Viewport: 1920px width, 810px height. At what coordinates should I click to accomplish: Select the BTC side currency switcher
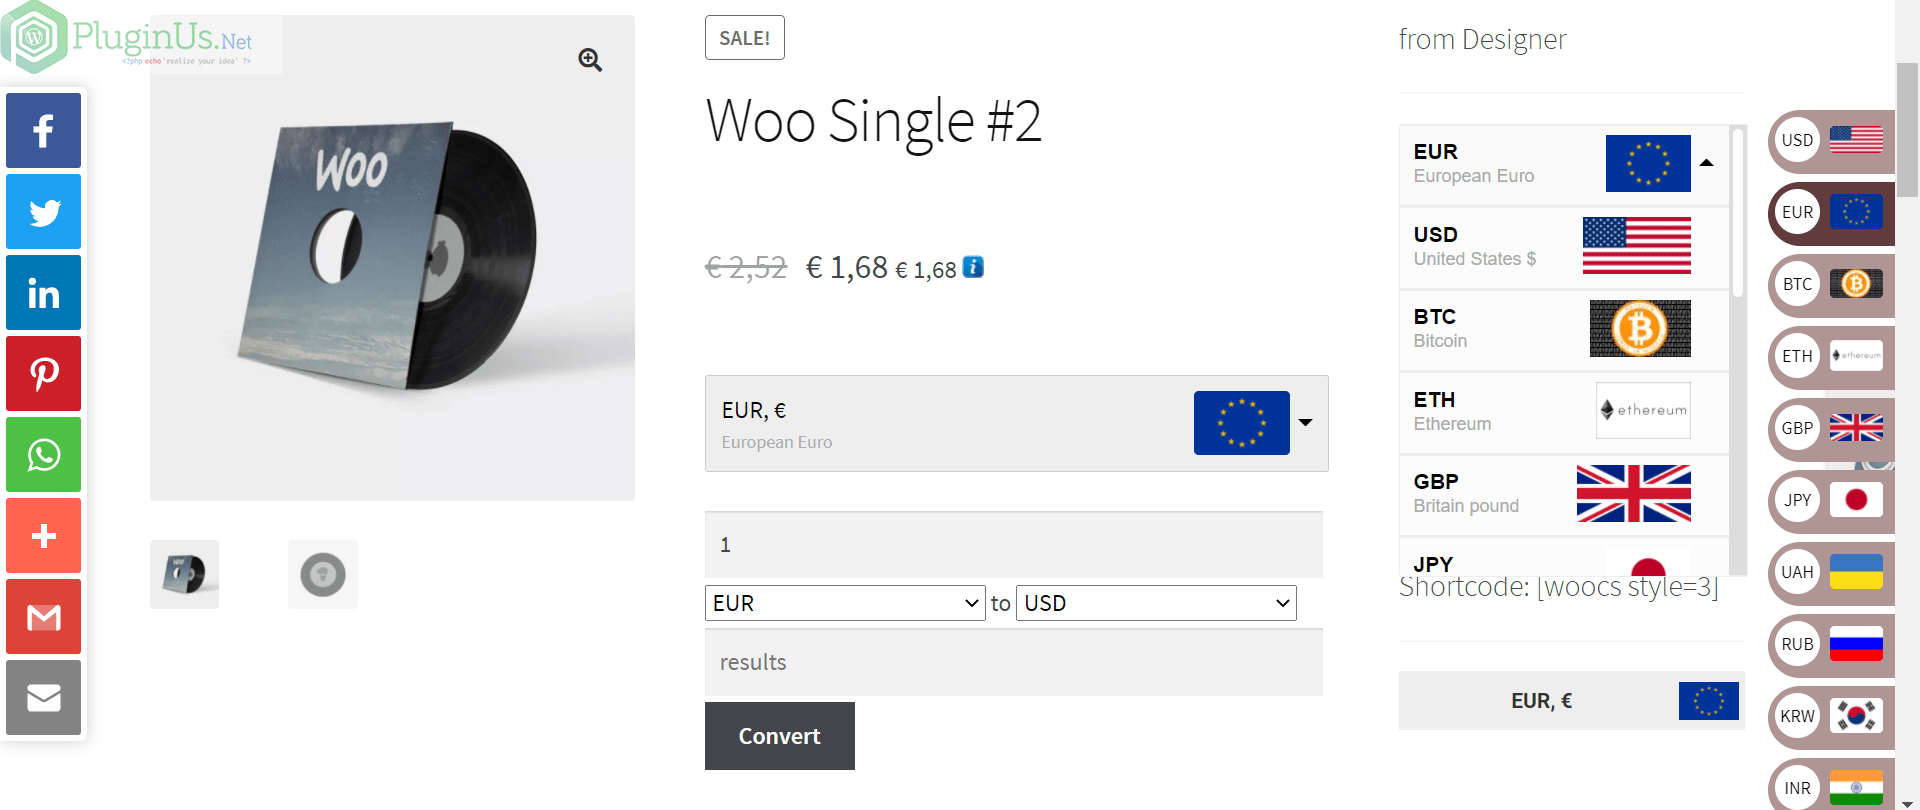pyautogui.click(x=1832, y=285)
